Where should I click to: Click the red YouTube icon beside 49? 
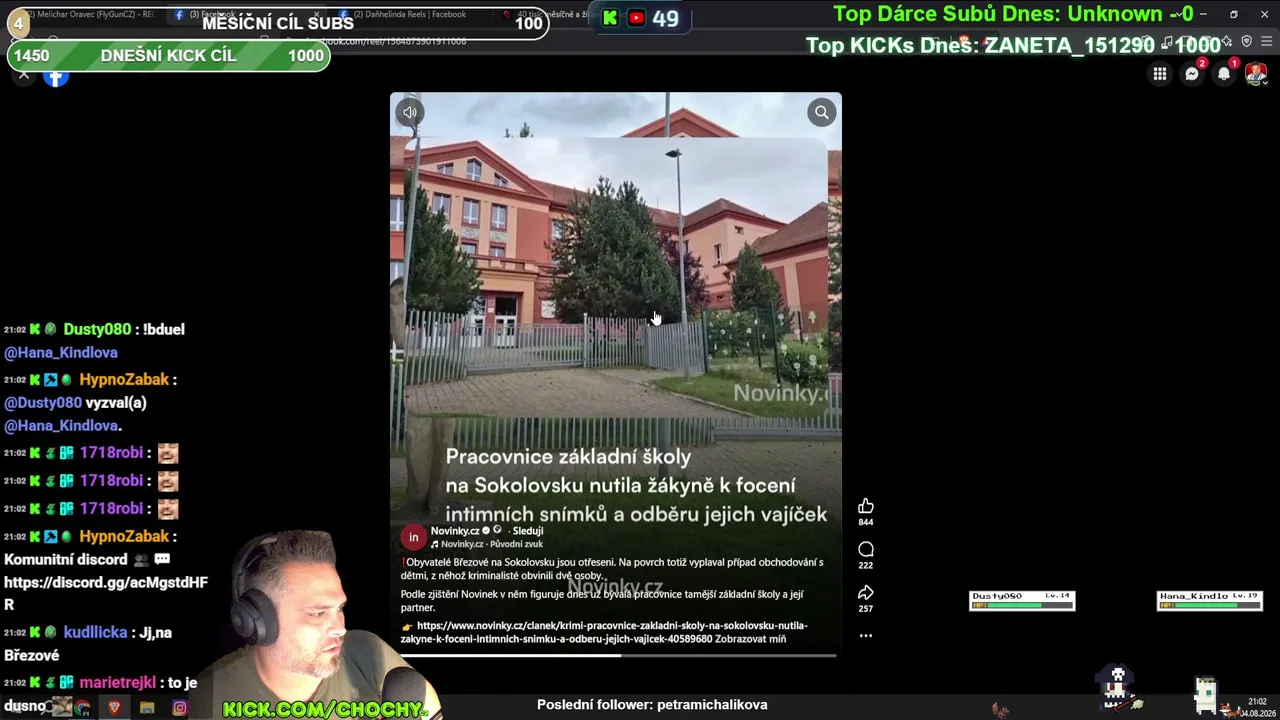(636, 18)
